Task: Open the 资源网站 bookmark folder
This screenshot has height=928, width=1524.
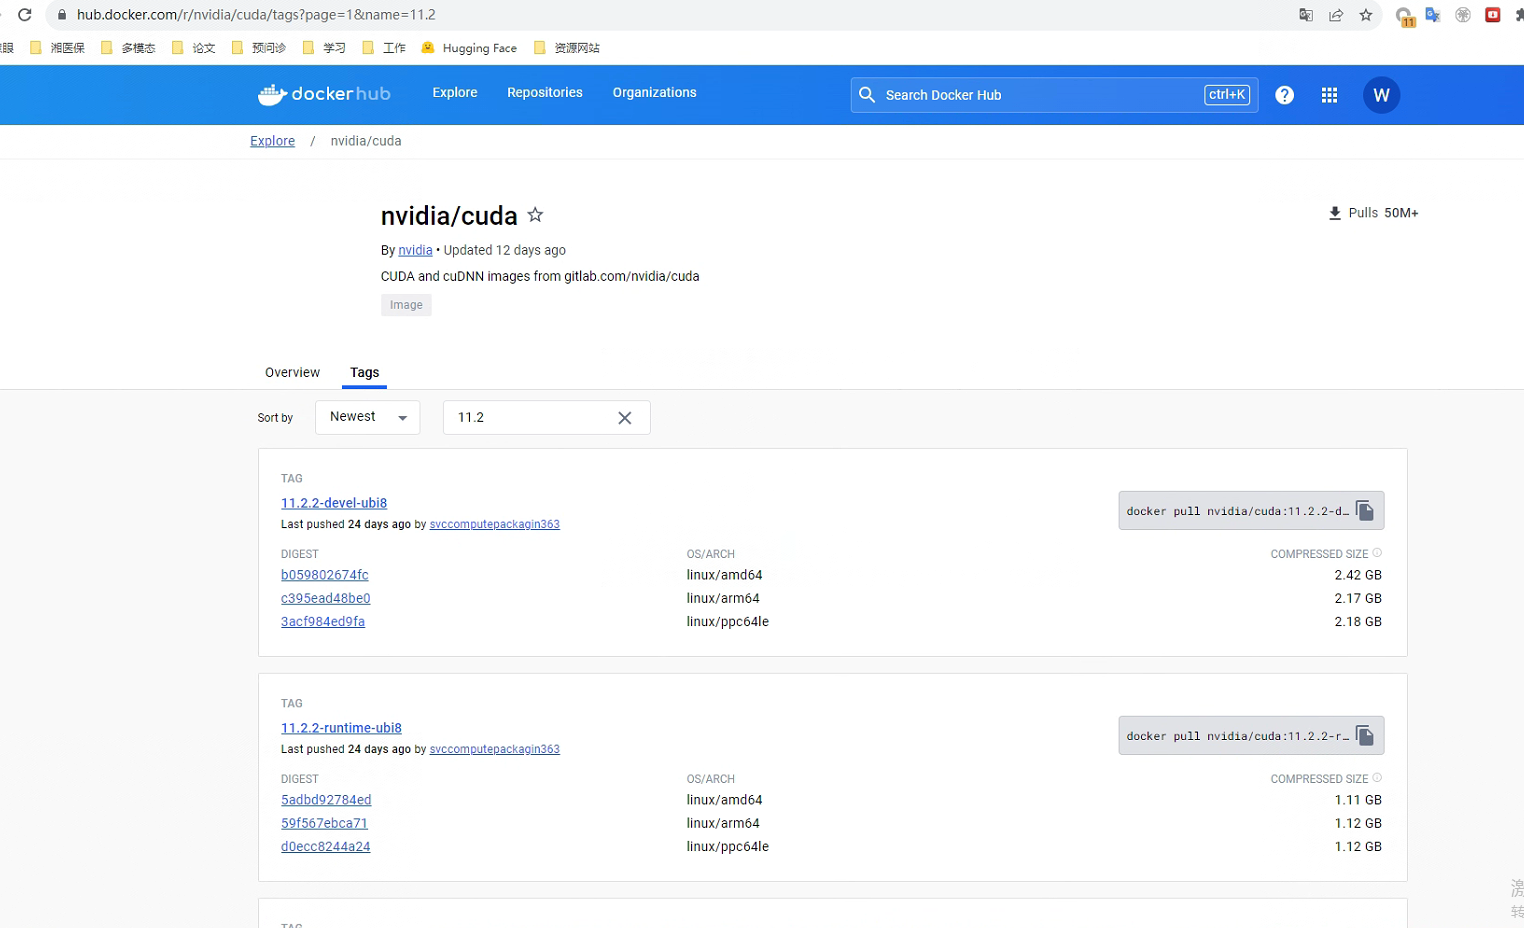Action: (x=567, y=48)
